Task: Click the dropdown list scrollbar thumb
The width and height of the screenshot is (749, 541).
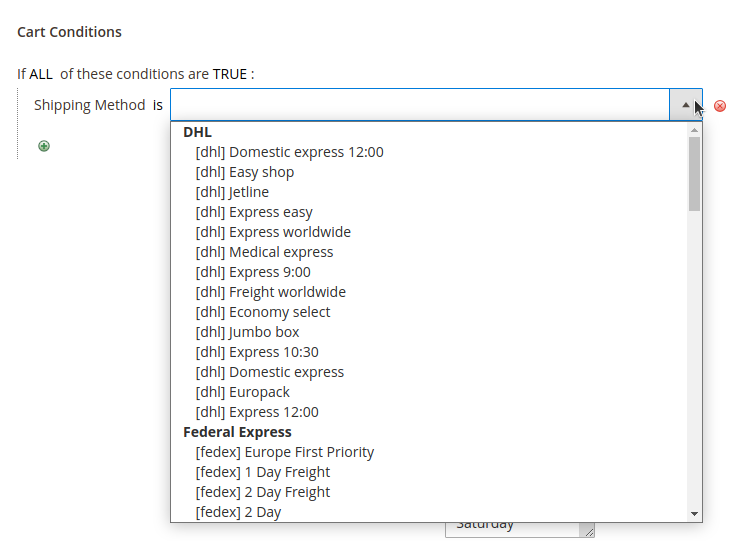Action: point(695,174)
